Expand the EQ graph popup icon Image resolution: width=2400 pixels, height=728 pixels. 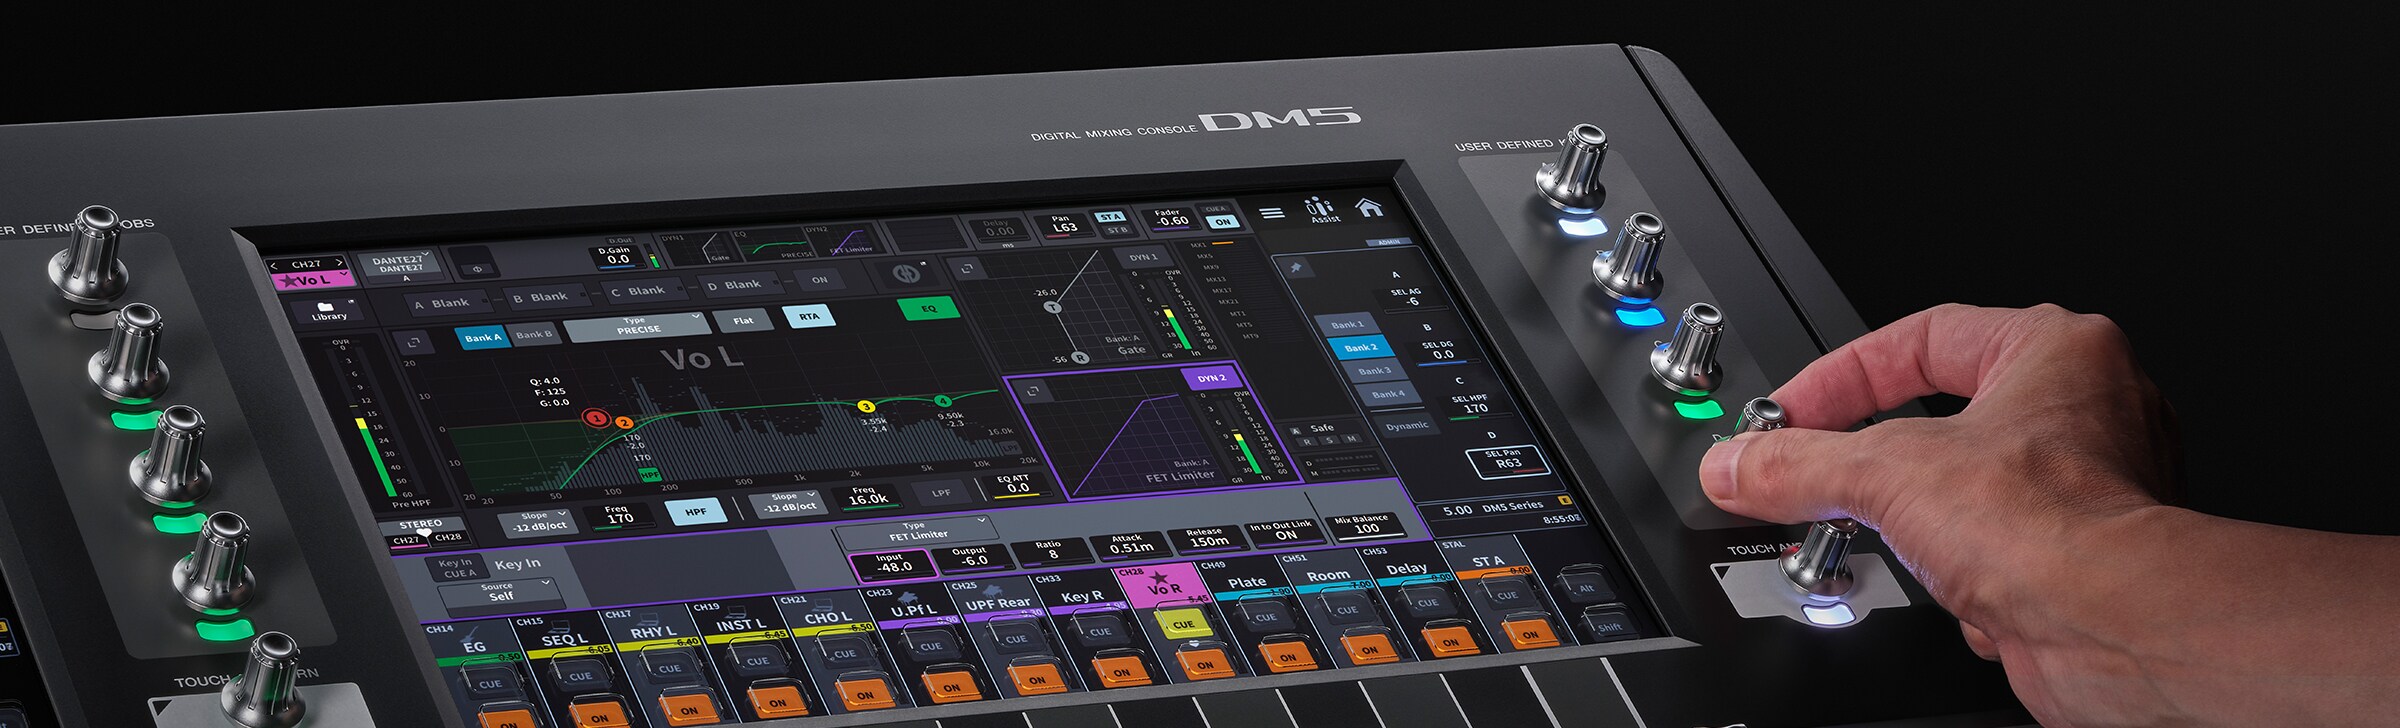point(414,343)
